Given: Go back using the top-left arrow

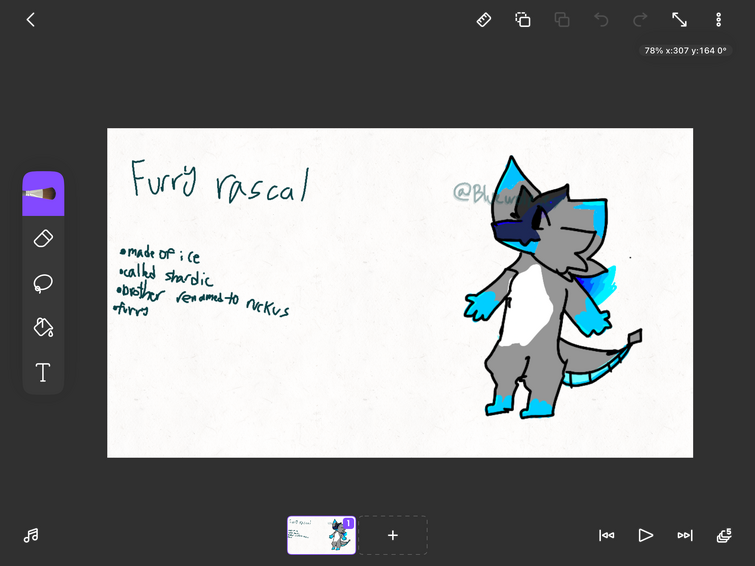Looking at the screenshot, I should pyautogui.click(x=31, y=20).
